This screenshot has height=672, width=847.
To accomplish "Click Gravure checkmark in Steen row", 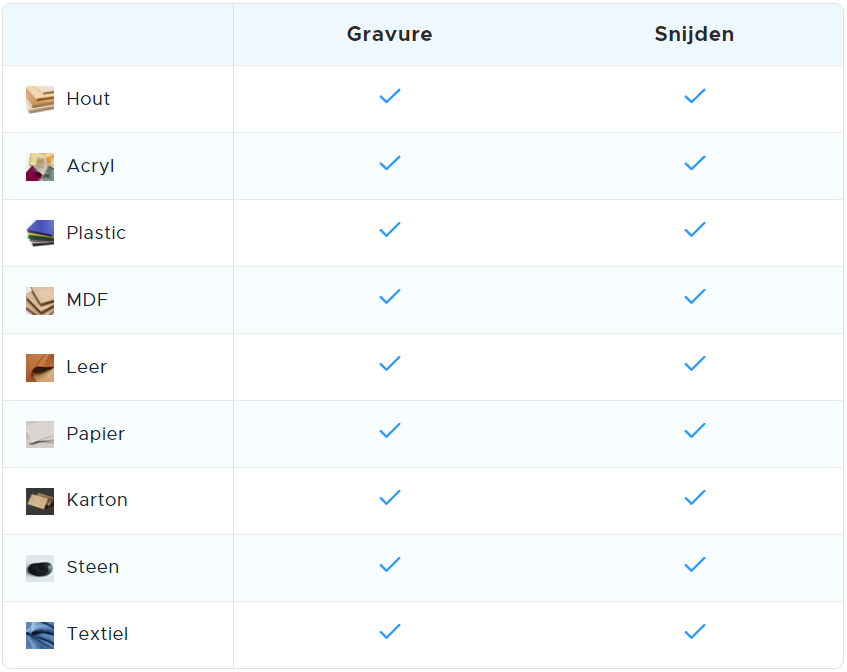I will coord(389,565).
